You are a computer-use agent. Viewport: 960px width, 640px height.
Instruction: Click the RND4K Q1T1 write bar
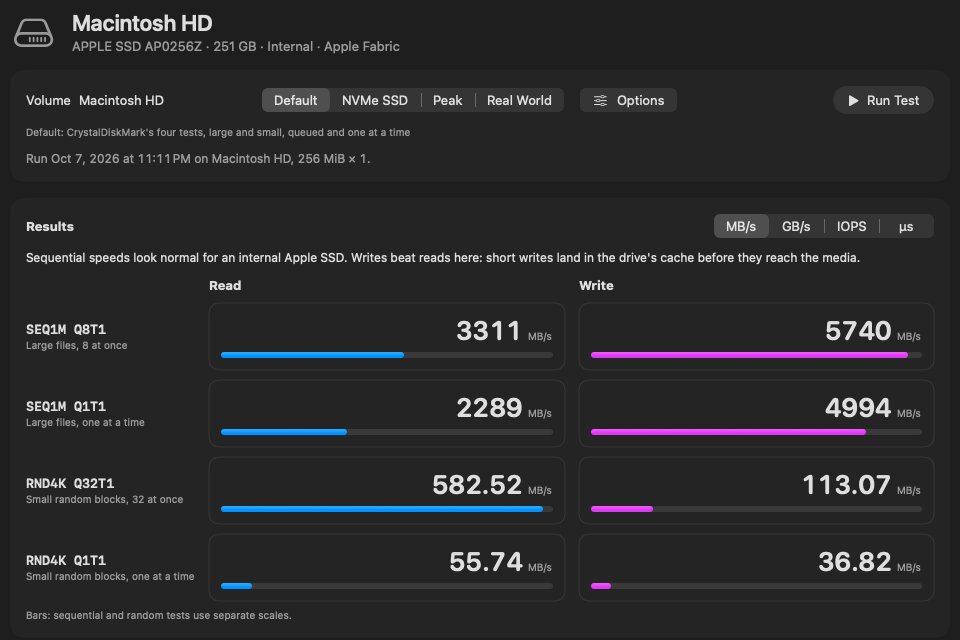[x=756, y=586]
